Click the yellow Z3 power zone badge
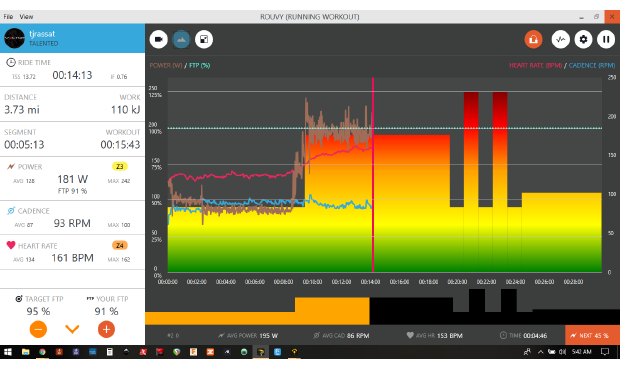Image resolution: width=620 pixels, height=370 pixels. tap(119, 166)
